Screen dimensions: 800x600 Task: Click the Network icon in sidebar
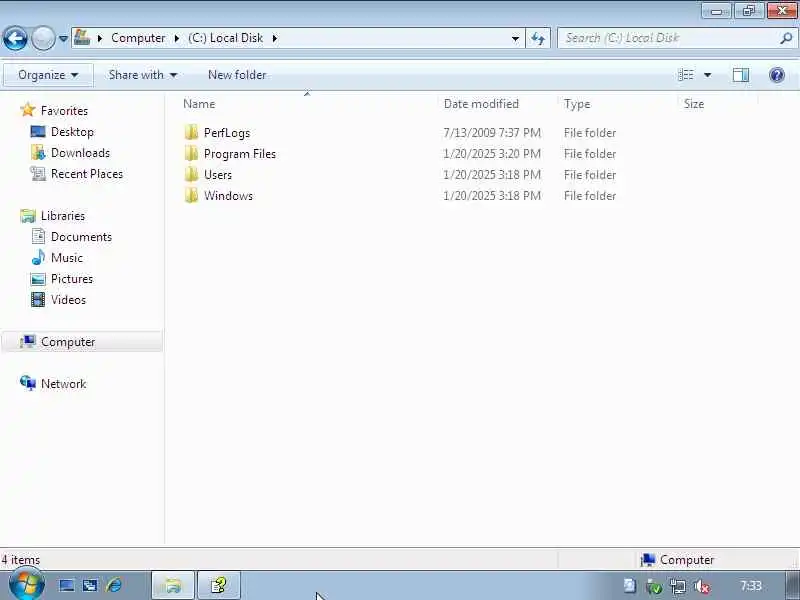28,383
